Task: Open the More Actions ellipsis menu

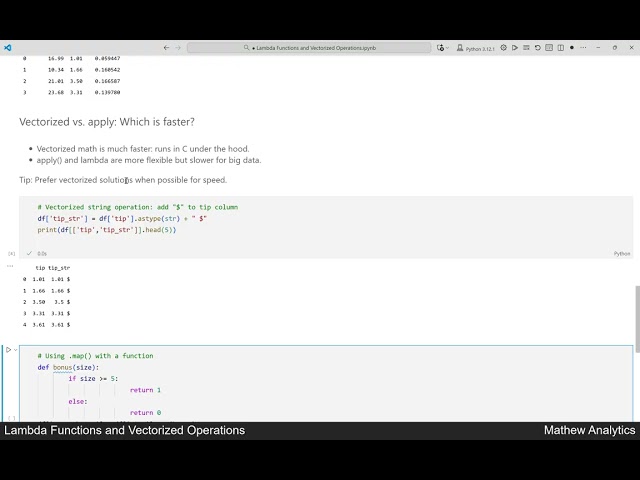Action: 583,48
